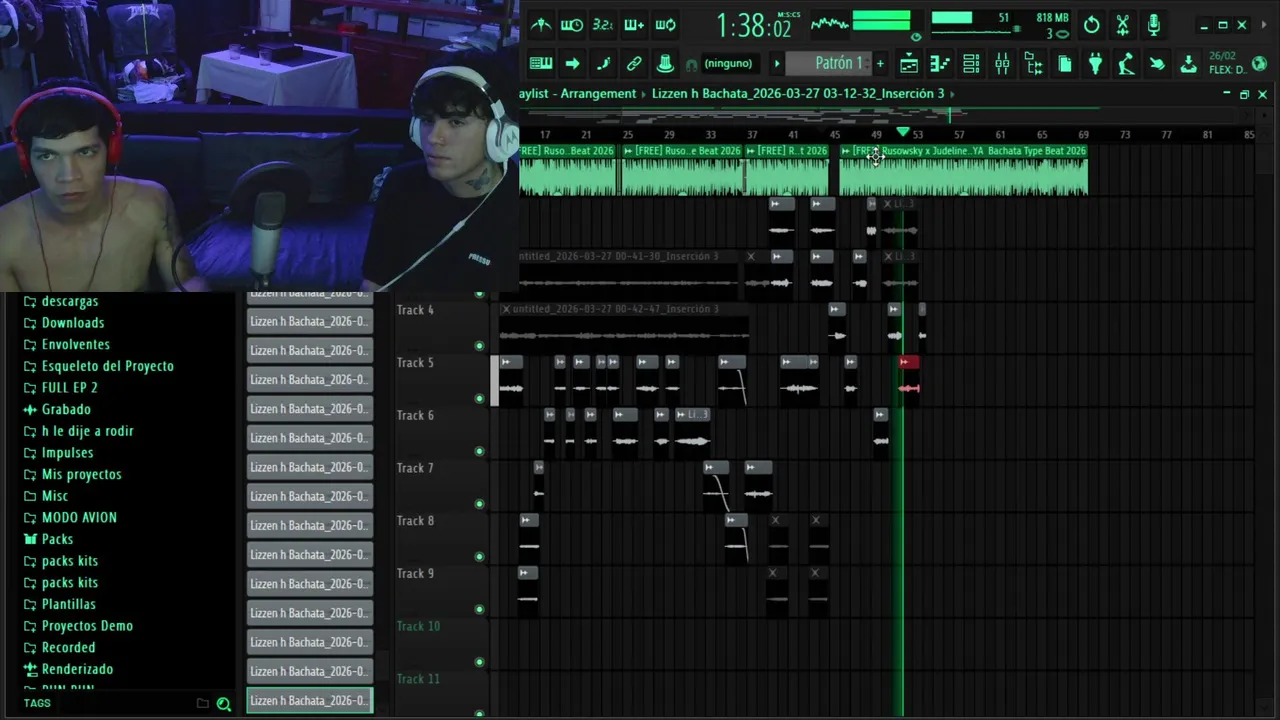1280x720 pixels.
Task: Open the piano roll view icon
Action: click(940, 64)
